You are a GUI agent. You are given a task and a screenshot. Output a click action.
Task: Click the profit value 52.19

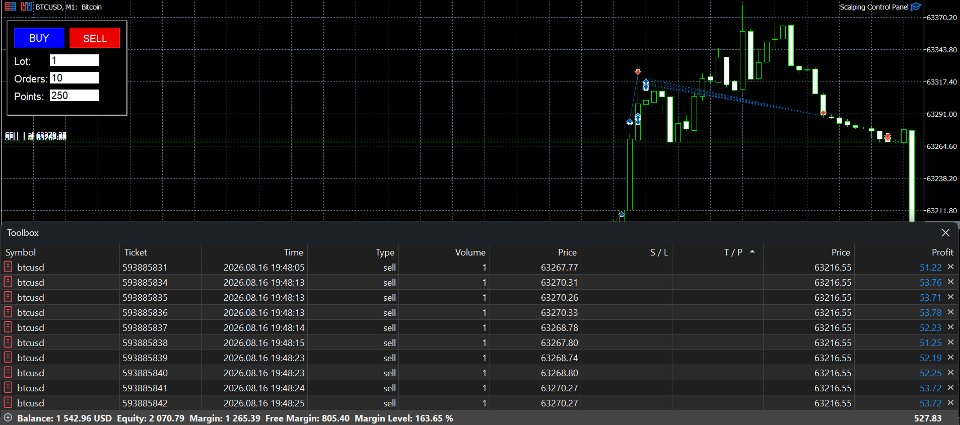931,357
